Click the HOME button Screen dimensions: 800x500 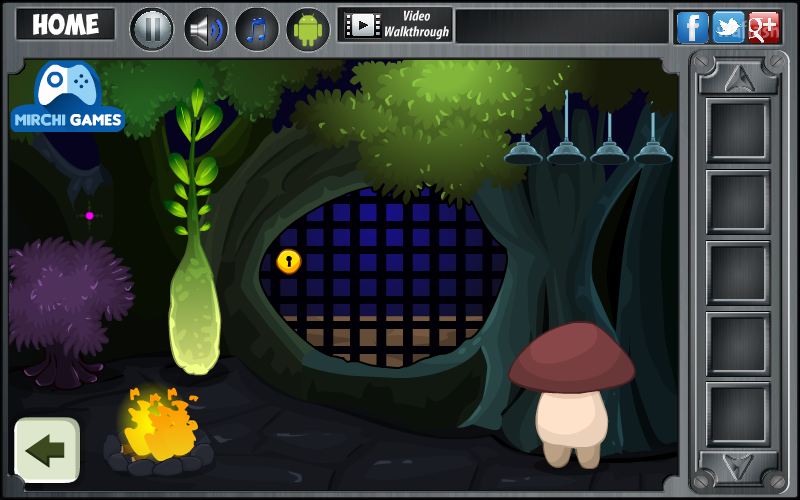65,24
